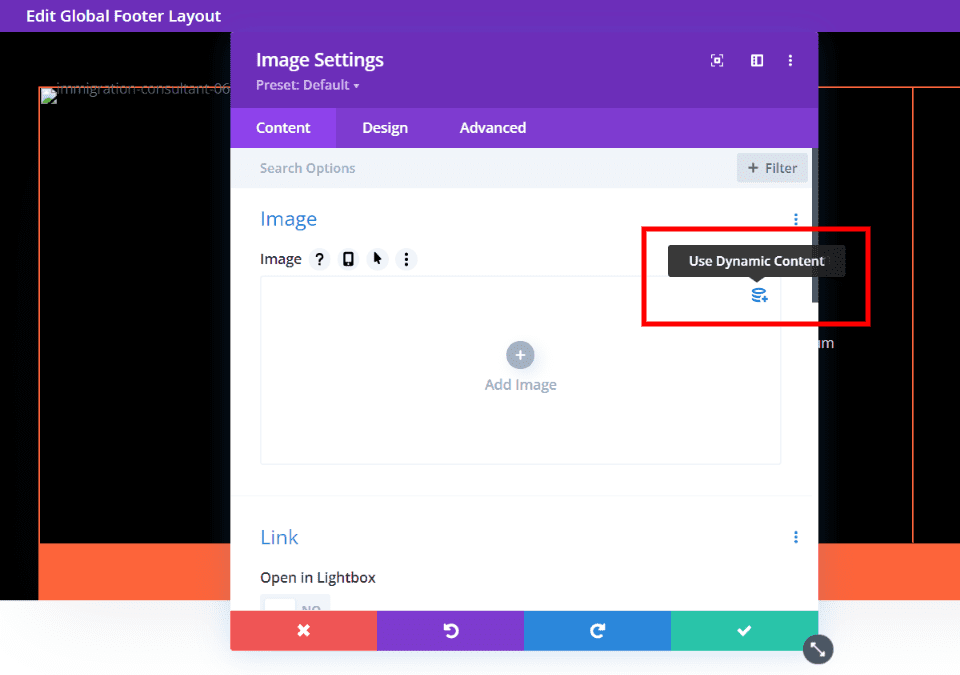Switch the modal to split view layout

[x=756, y=60]
